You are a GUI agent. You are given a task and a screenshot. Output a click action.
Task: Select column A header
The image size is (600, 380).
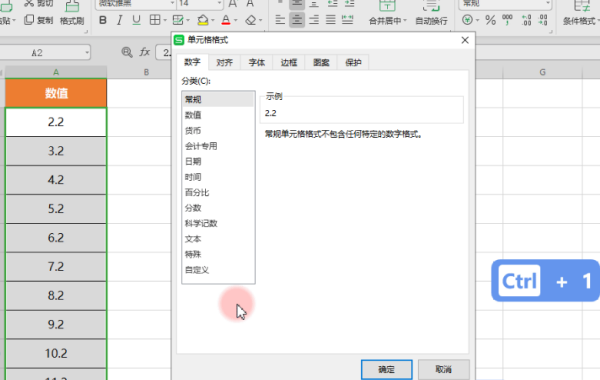56,72
